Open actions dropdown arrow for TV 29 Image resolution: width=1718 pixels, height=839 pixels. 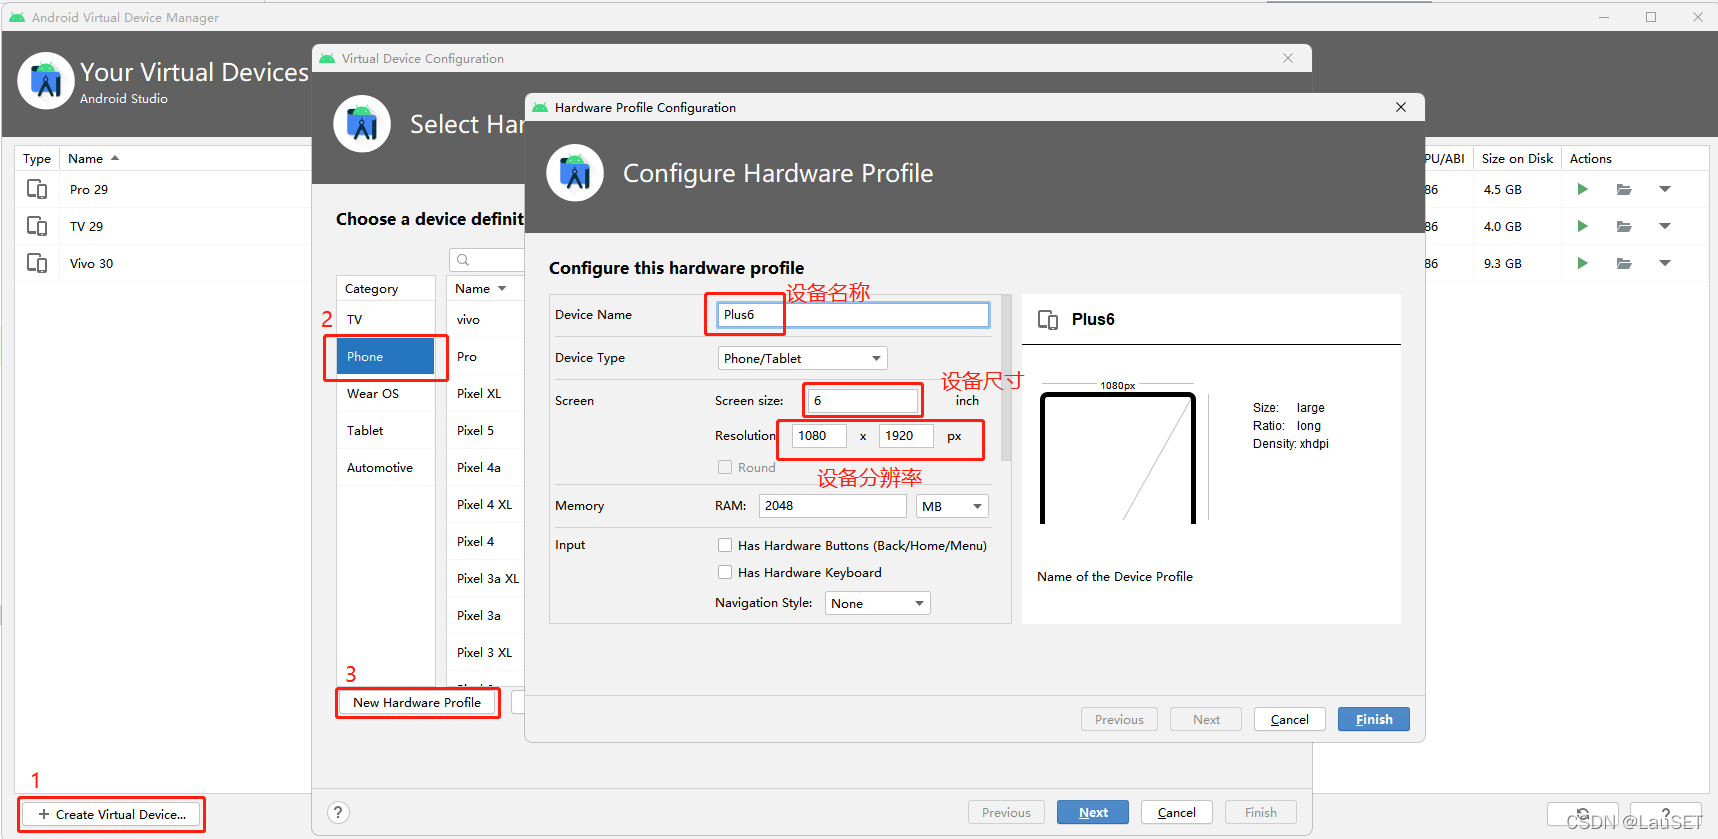[x=1665, y=226]
